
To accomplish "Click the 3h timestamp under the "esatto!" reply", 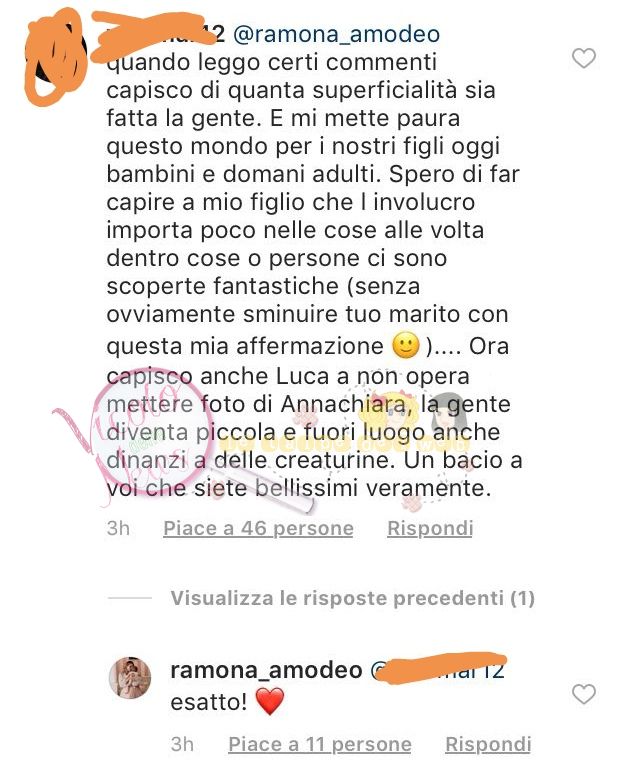I will point(182,744).
